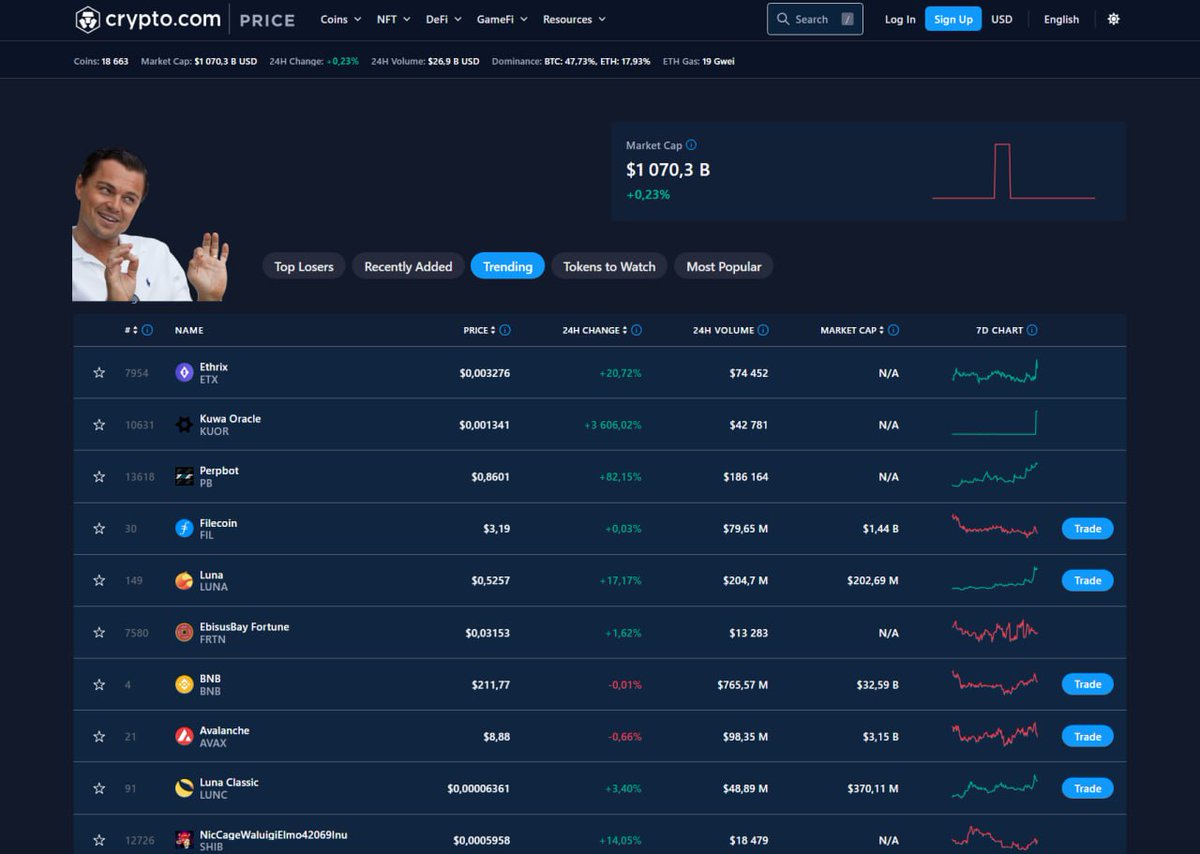Click the search magnifier icon
Viewport: 1200px width, 854px height.
783,19
